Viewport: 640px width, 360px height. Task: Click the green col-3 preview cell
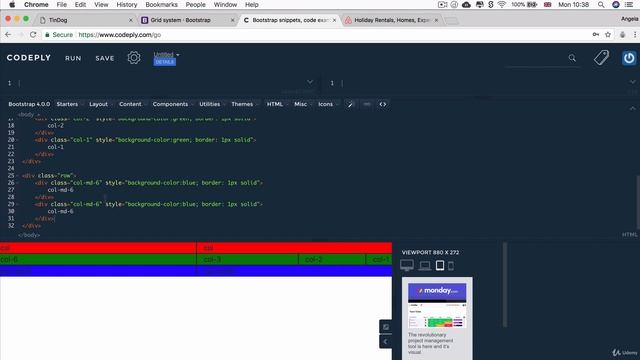tap(247, 259)
